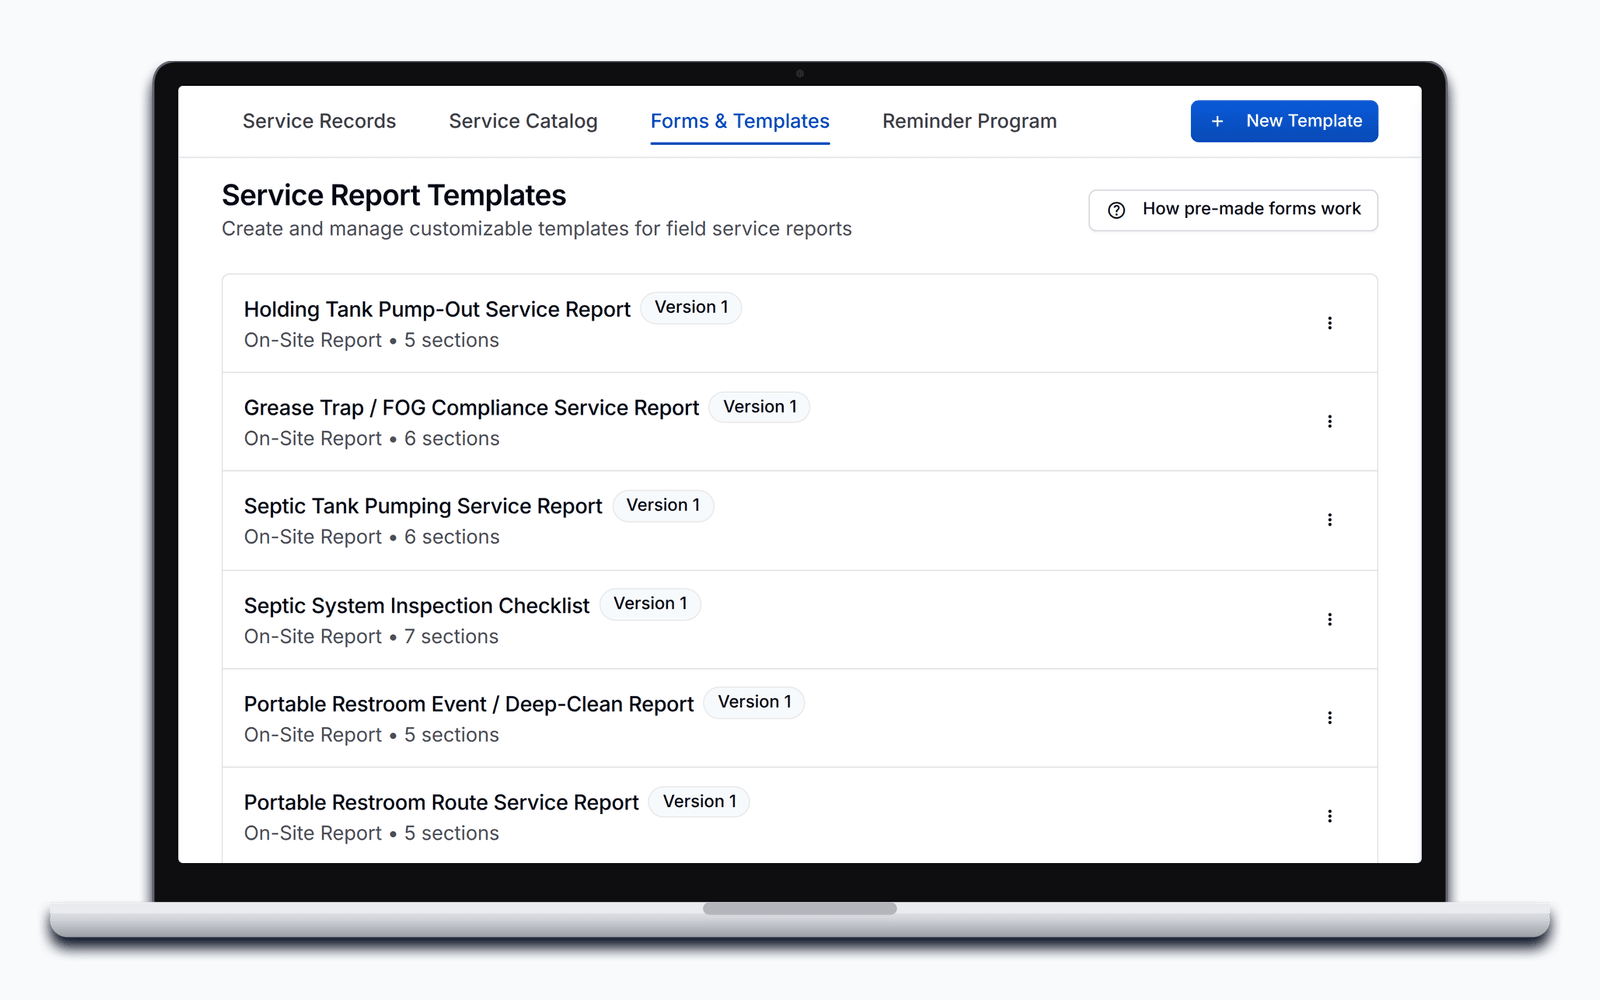Viewport: 1600px width, 1000px height.
Task: Open options menu for Grease Trap FOG report
Action: pos(1329,421)
